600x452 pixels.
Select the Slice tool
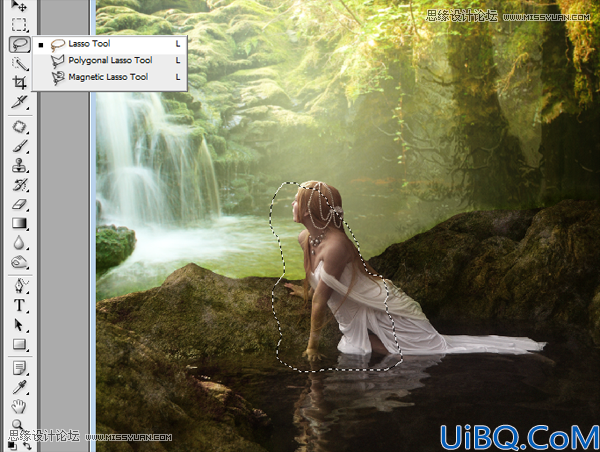coord(19,101)
